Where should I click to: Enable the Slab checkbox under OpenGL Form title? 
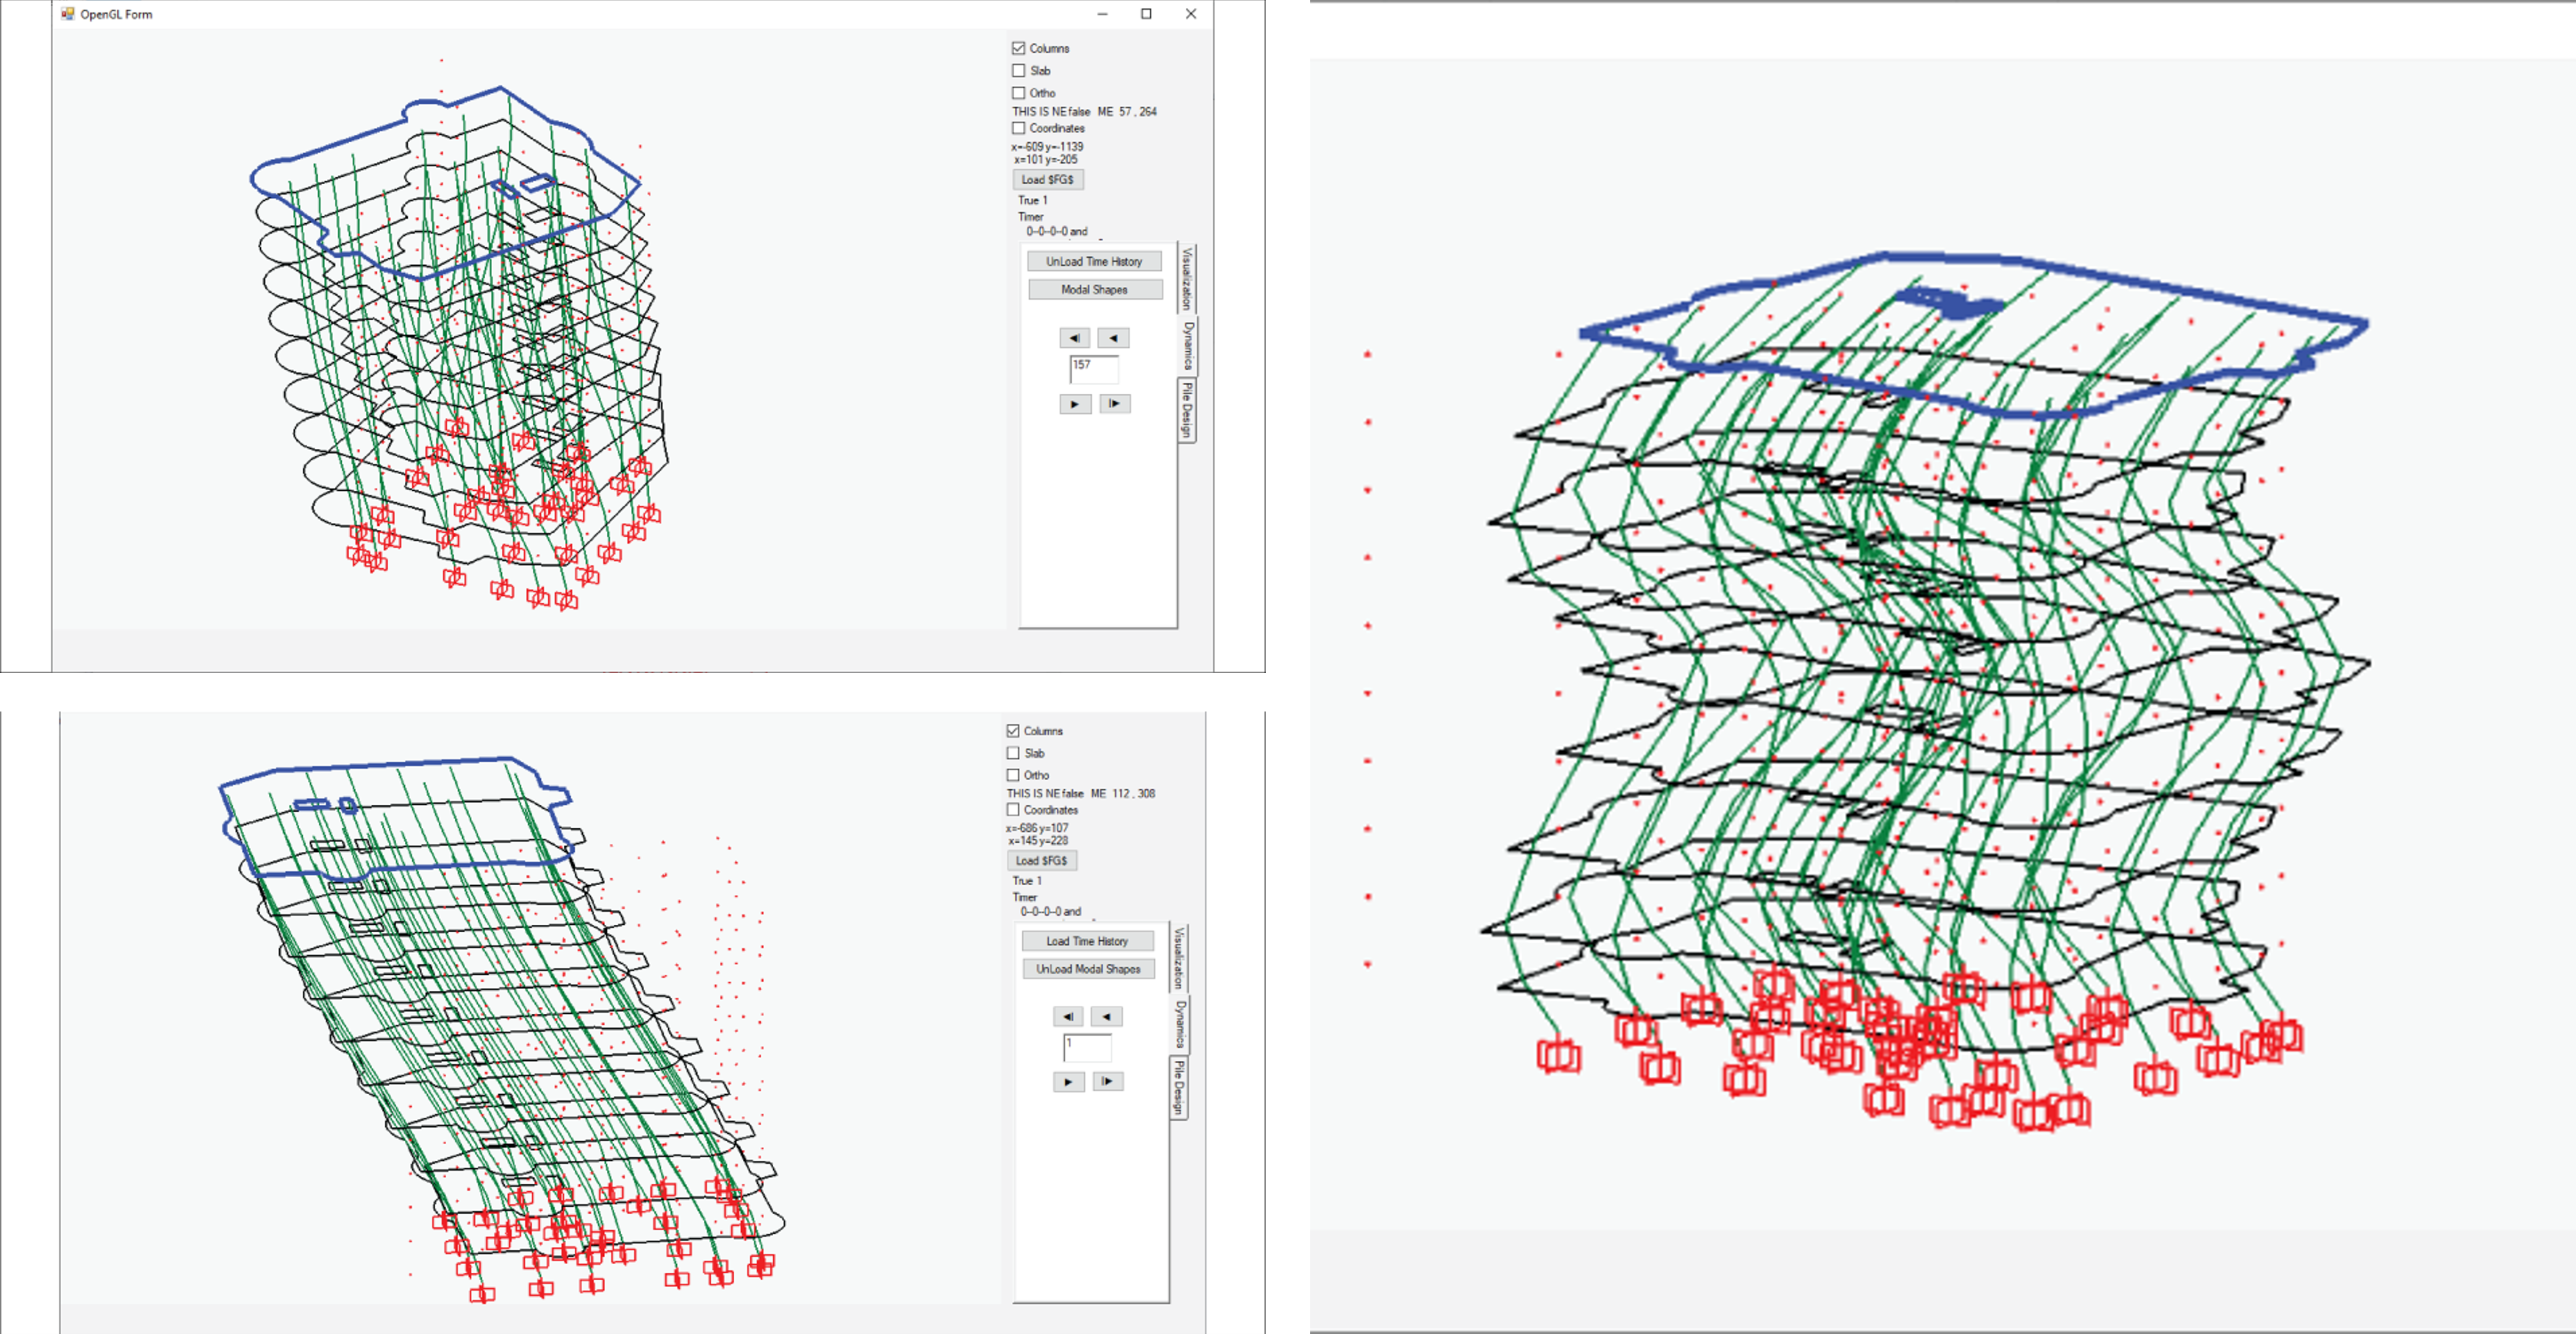point(1019,71)
